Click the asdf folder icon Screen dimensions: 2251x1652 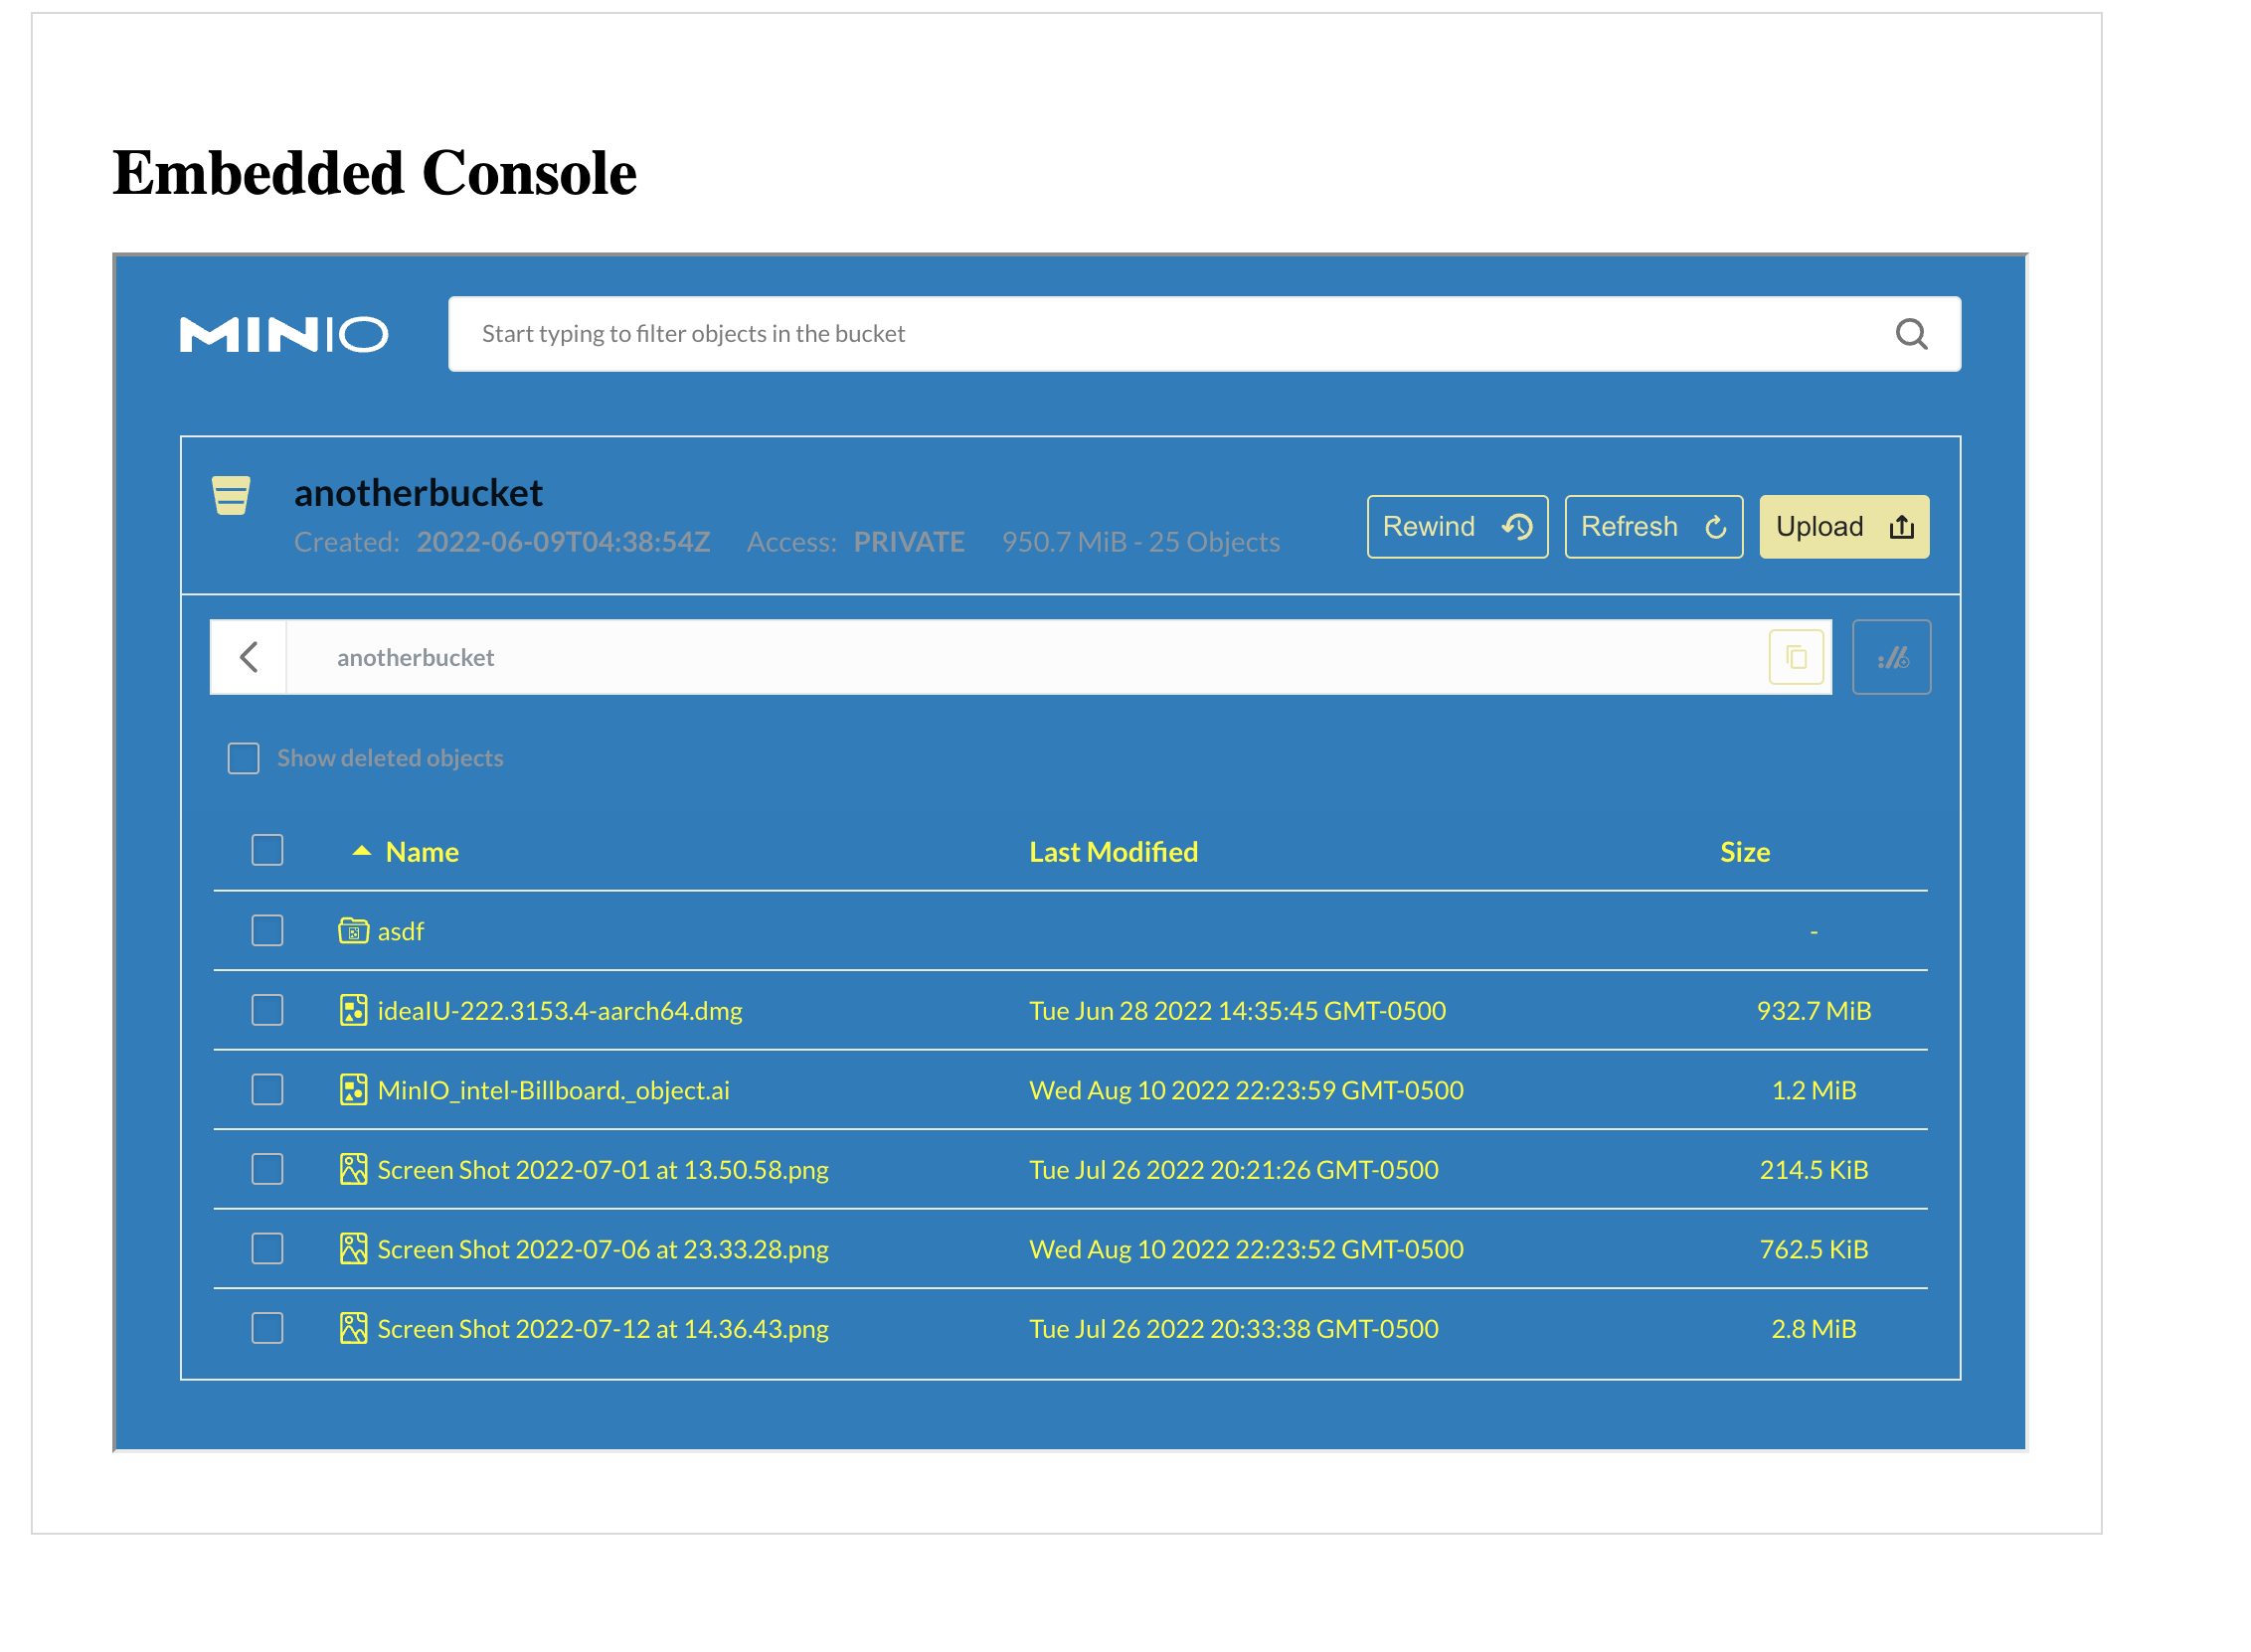pos(353,931)
